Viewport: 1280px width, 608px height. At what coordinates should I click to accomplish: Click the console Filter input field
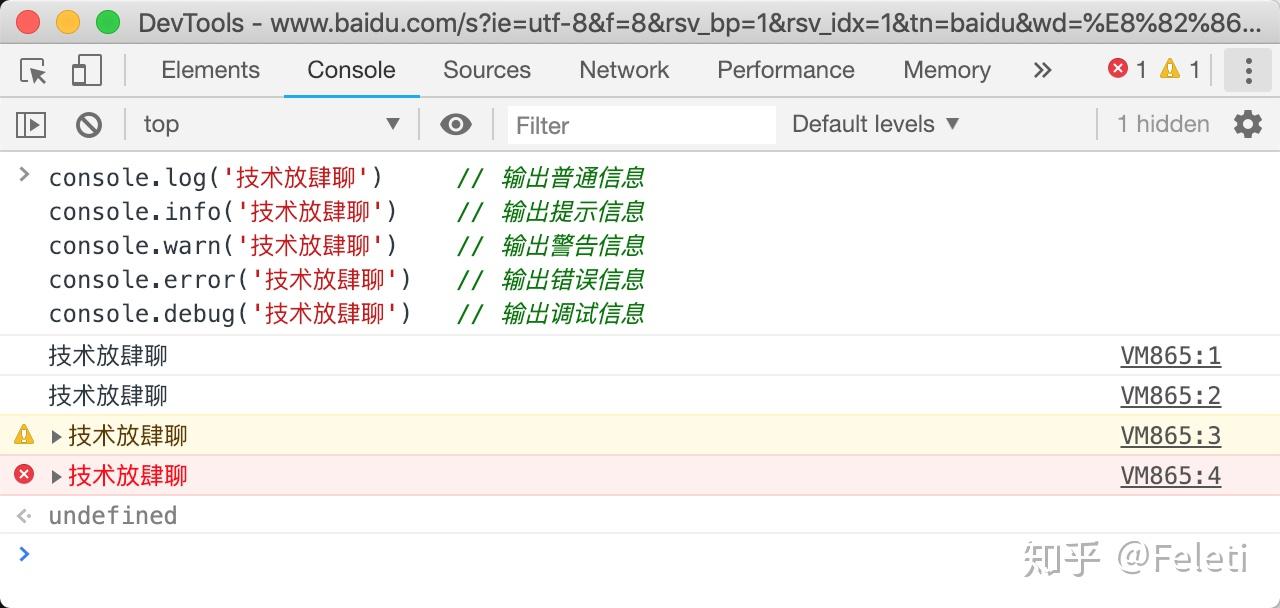pos(642,125)
